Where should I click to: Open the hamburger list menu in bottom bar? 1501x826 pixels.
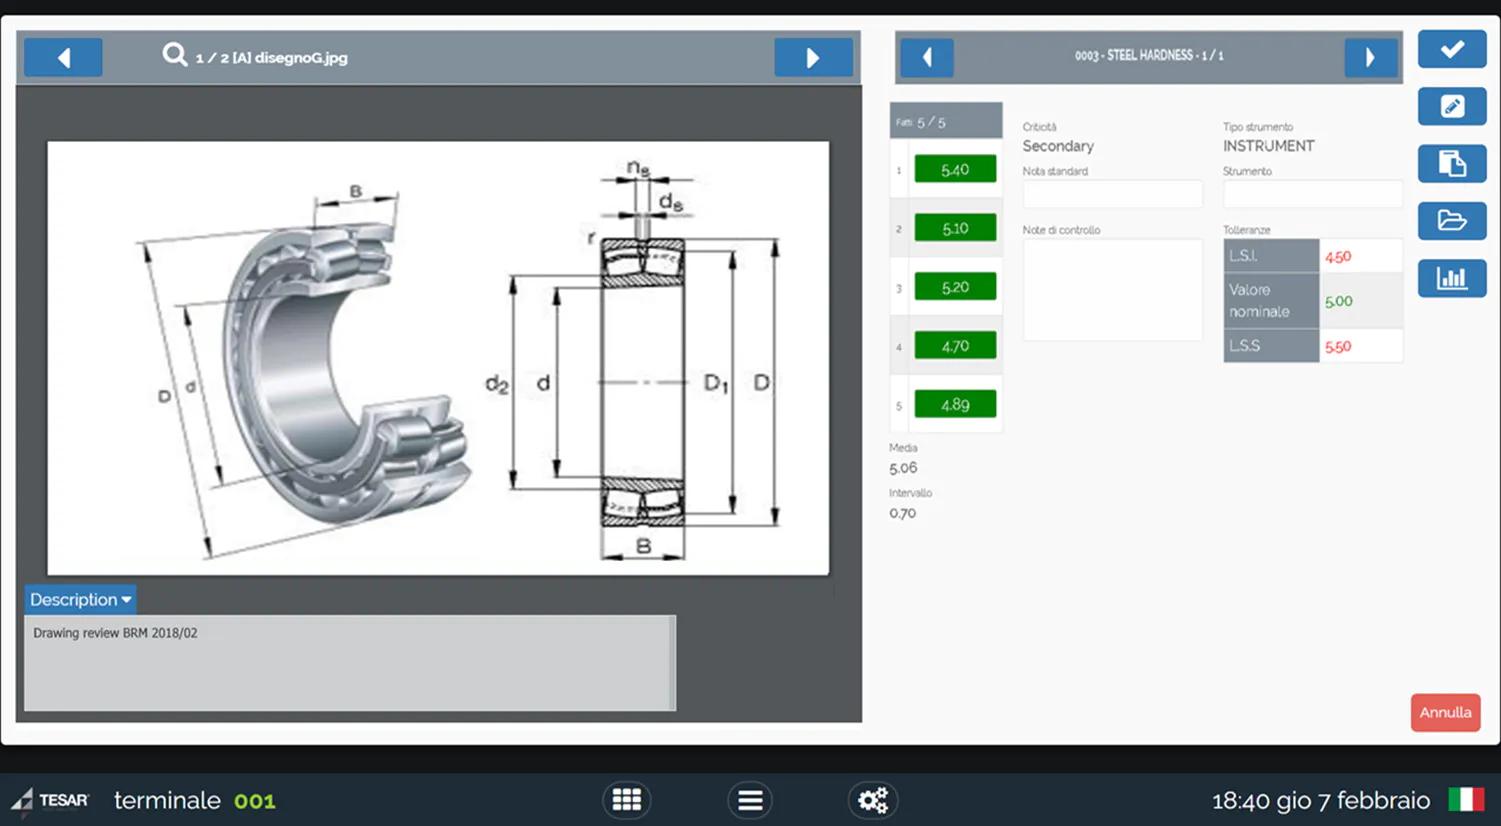tap(750, 800)
